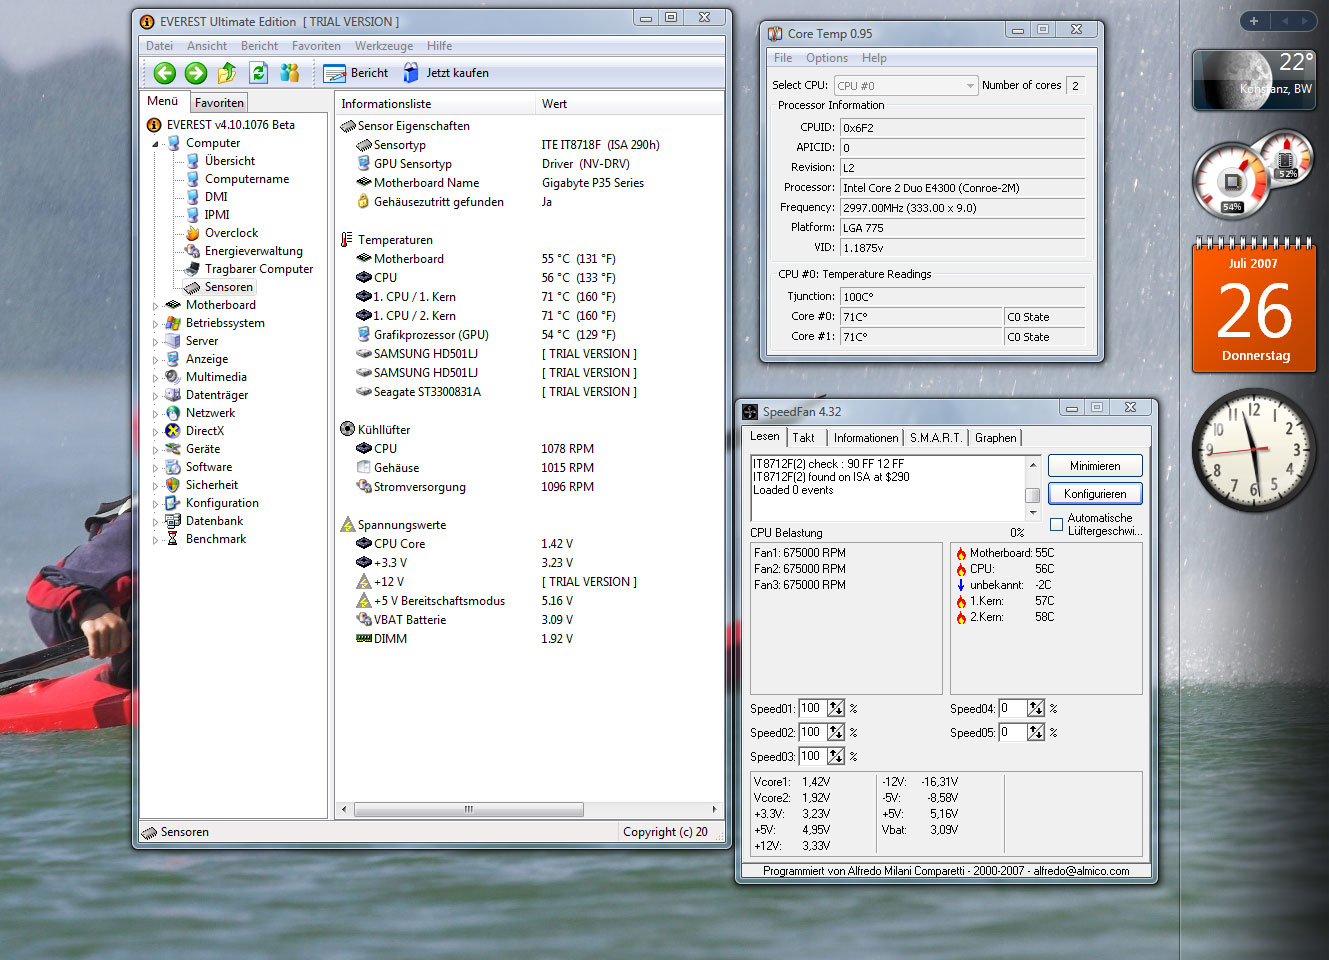
Task: Collapse the Computer tree node
Action: coord(155,144)
